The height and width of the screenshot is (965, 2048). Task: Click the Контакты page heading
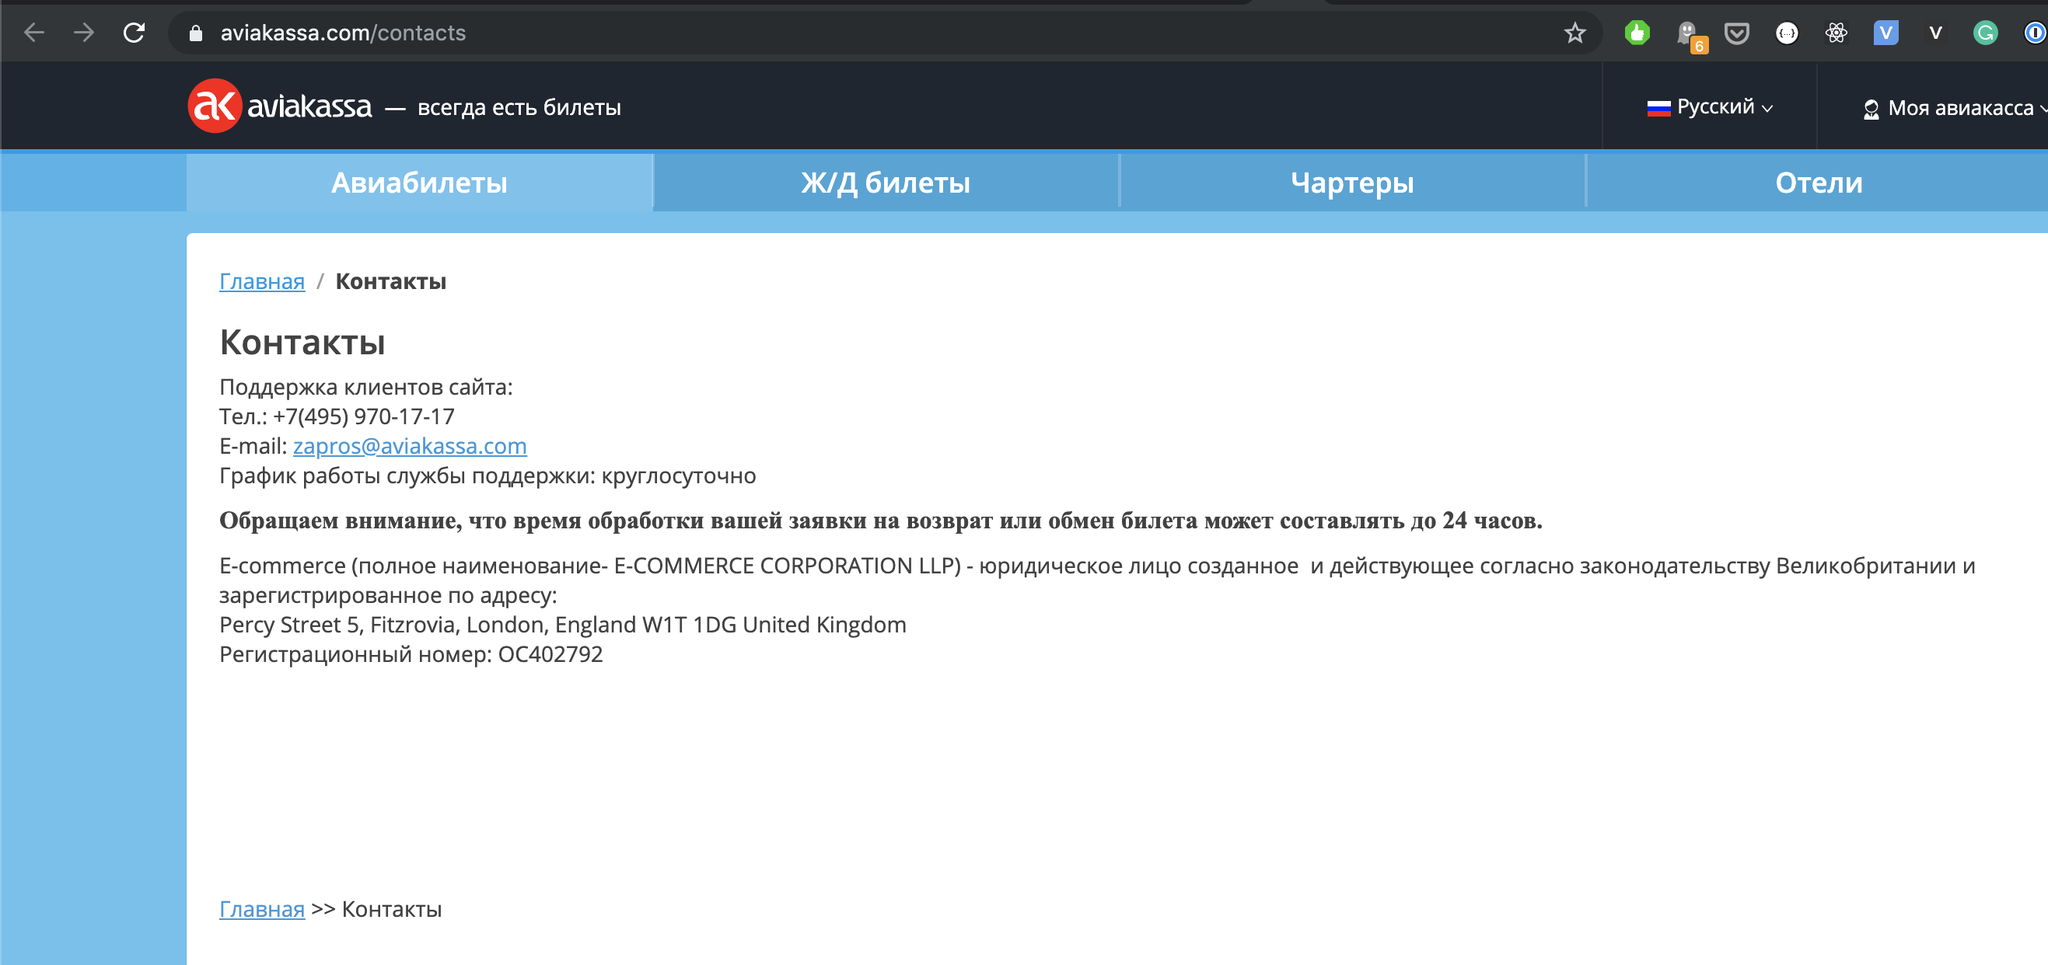pyautogui.click(x=302, y=342)
